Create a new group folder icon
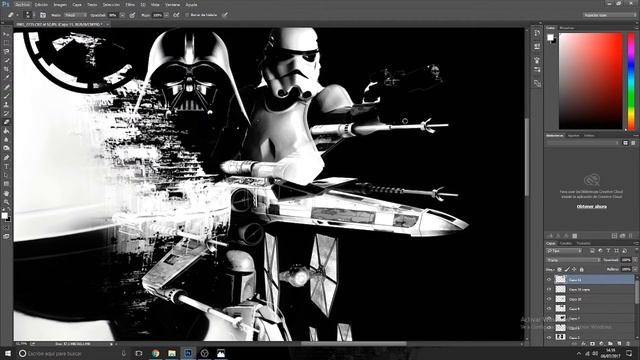 pos(610,344)
